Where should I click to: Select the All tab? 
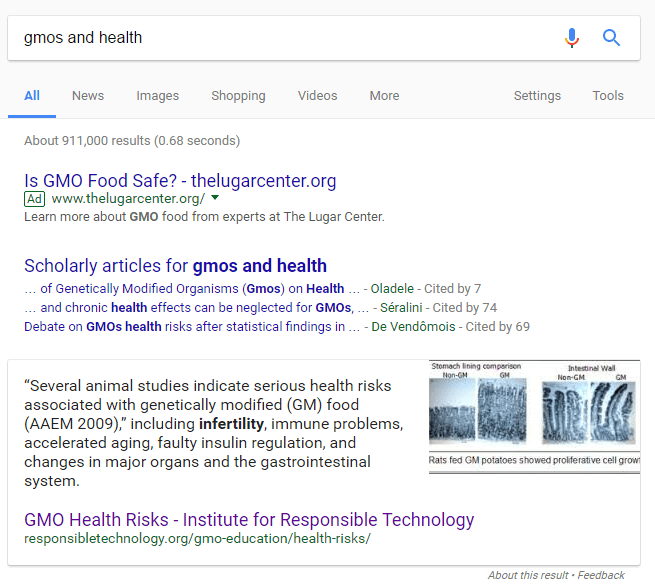32,96
